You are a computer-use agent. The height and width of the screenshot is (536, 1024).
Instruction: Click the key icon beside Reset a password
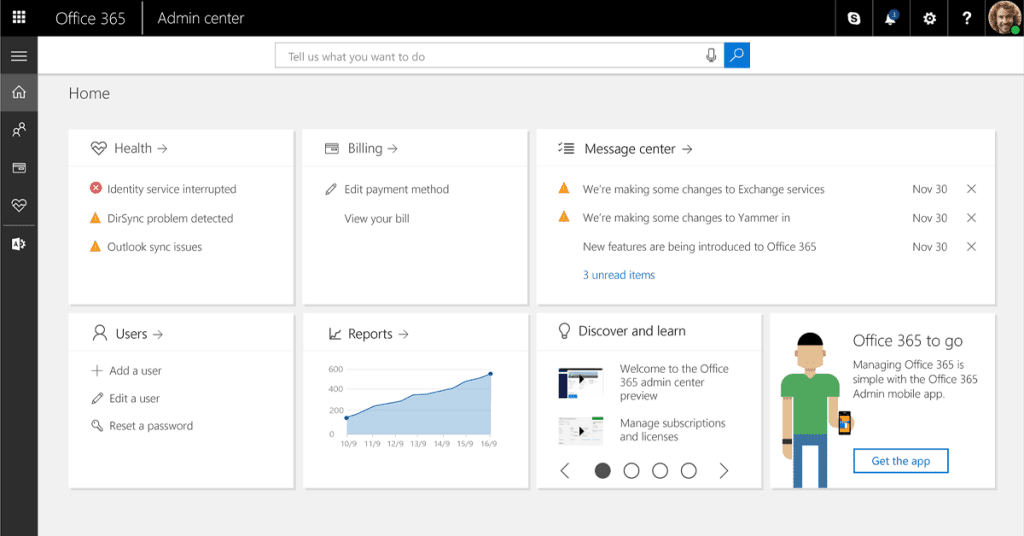point(97,426)
